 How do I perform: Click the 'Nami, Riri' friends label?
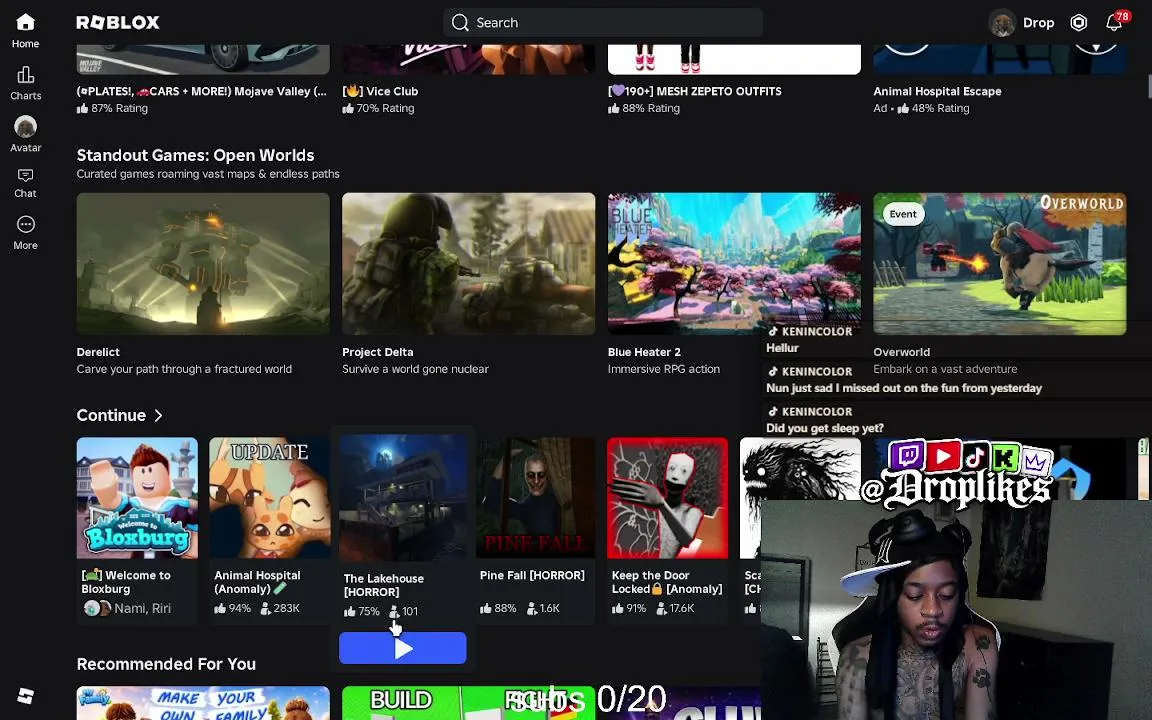[x=143, y=608]
